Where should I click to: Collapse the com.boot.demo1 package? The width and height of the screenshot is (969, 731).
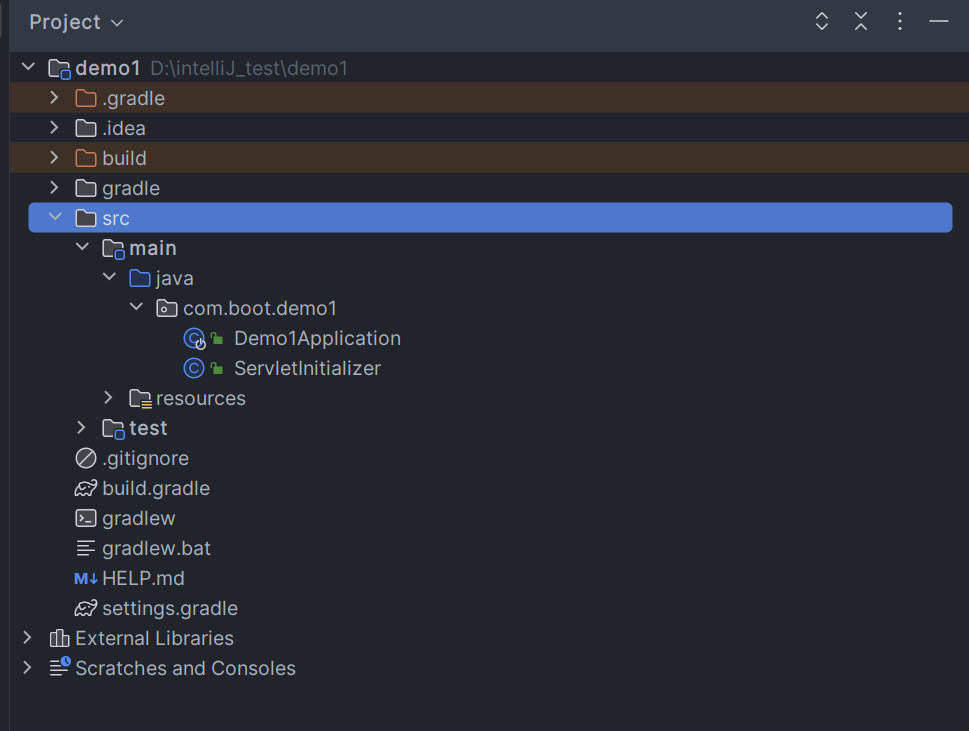136,307
